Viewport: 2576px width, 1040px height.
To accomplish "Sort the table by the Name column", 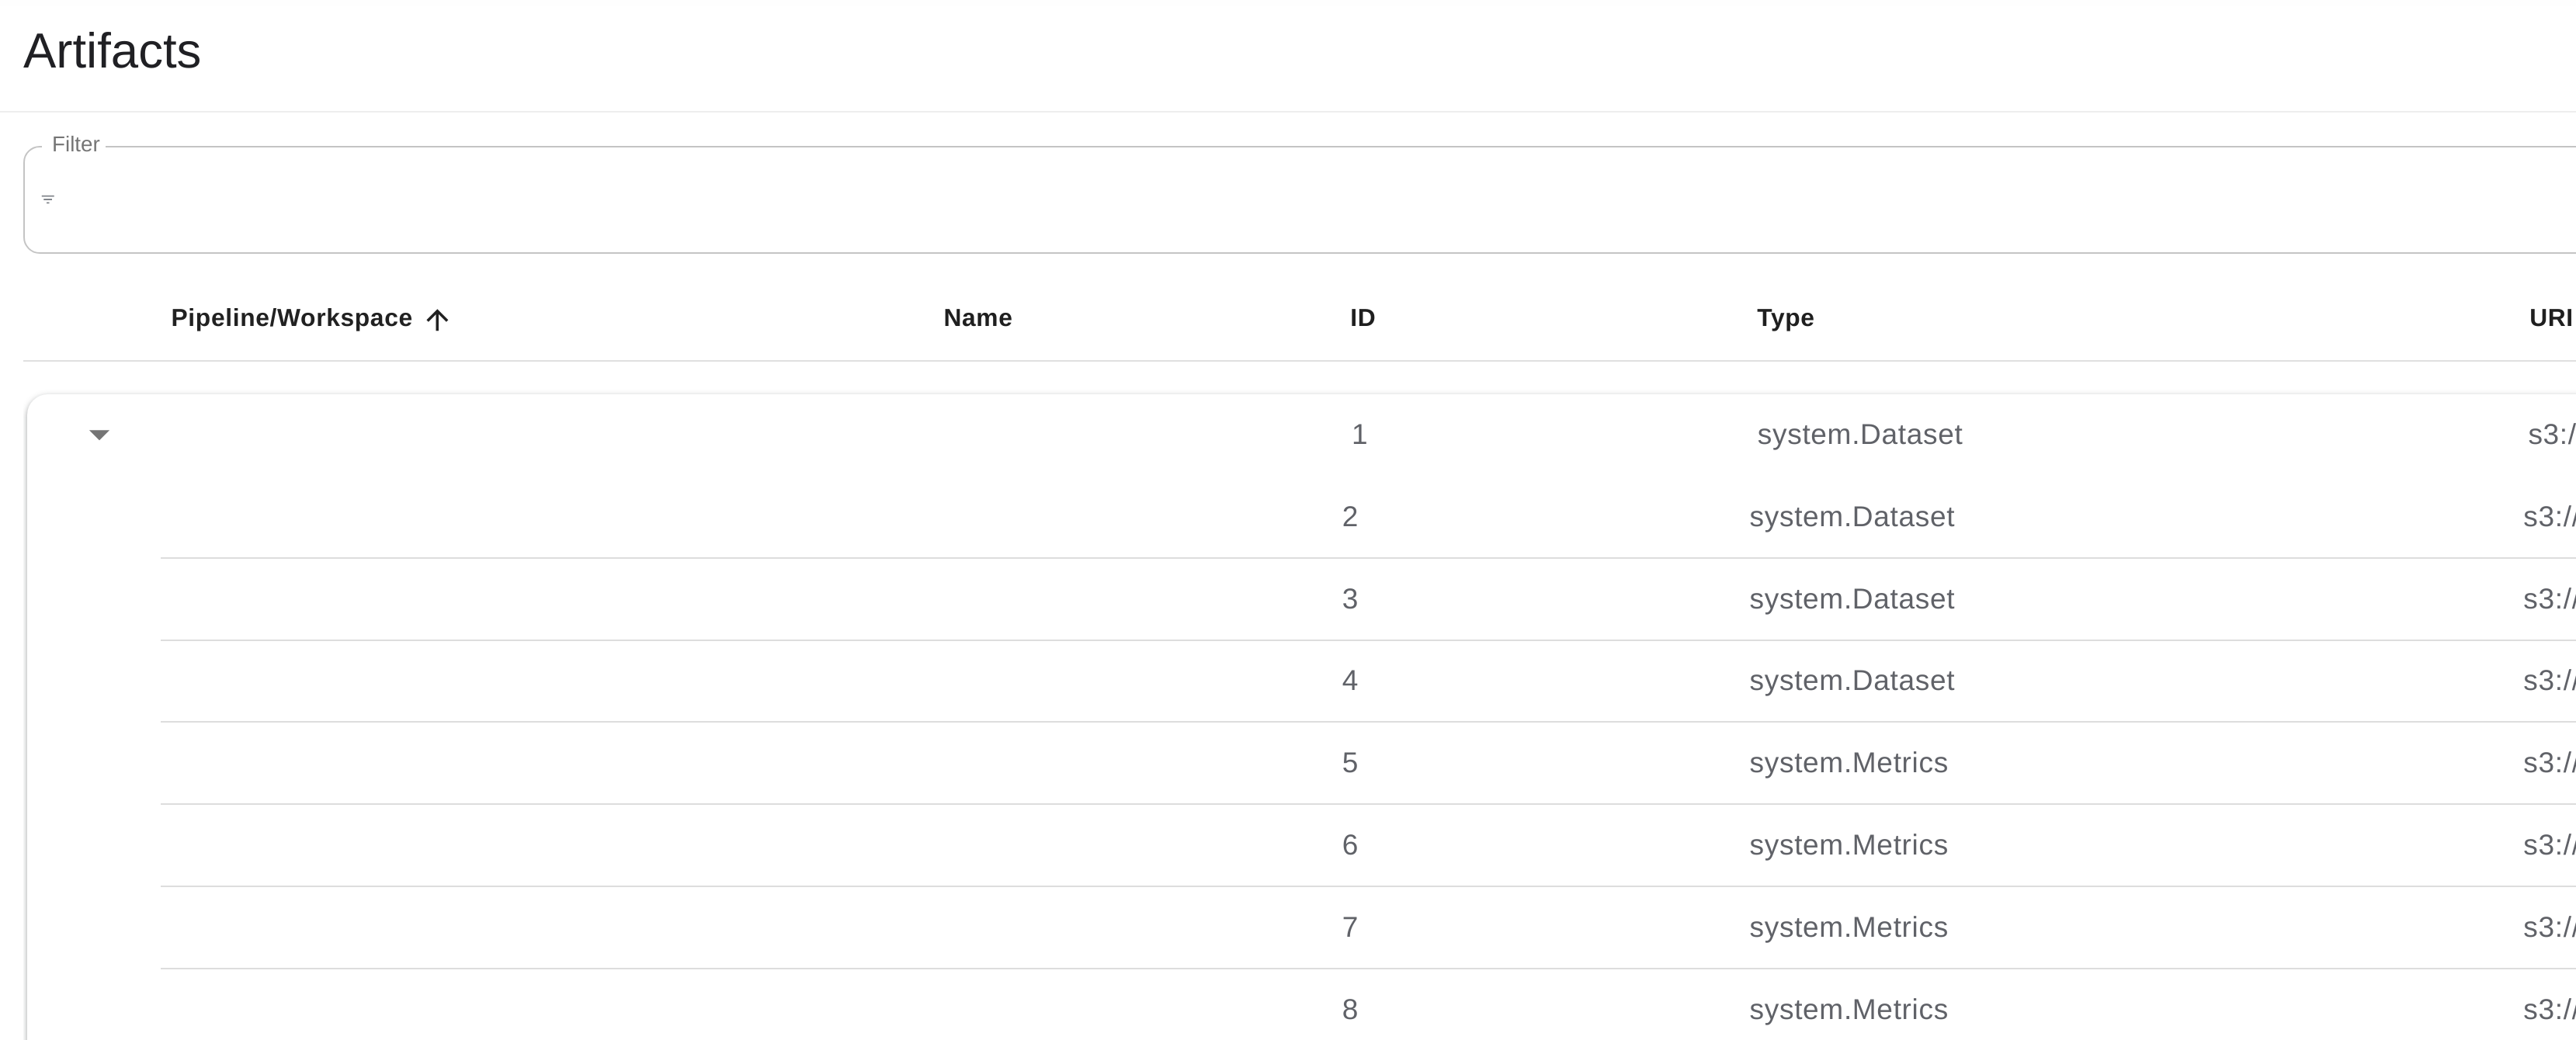I will click(977, 318).
